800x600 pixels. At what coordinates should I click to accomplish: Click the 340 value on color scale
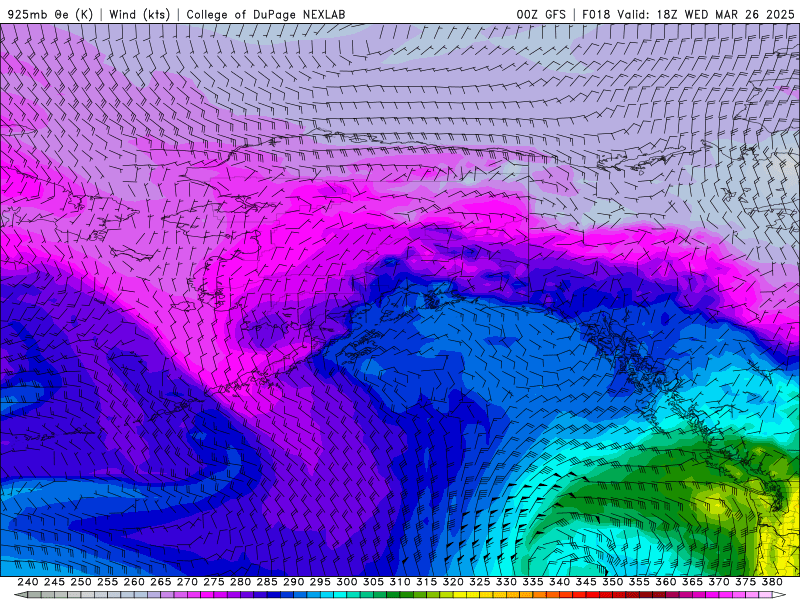559,582
